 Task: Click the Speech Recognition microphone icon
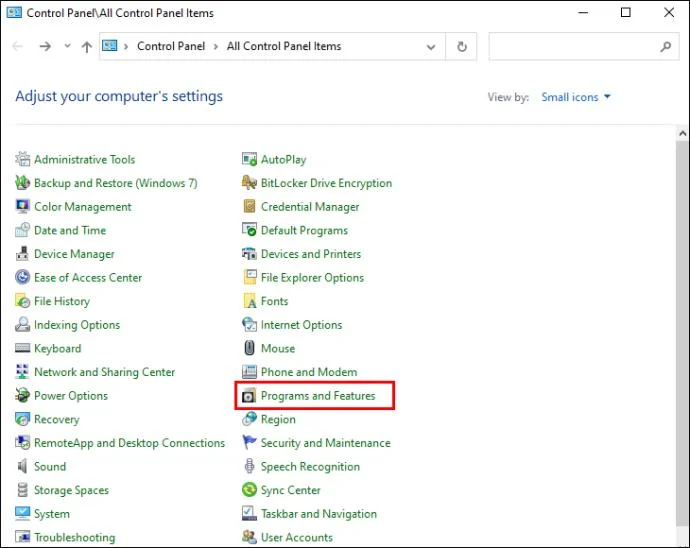coord(250,466)
